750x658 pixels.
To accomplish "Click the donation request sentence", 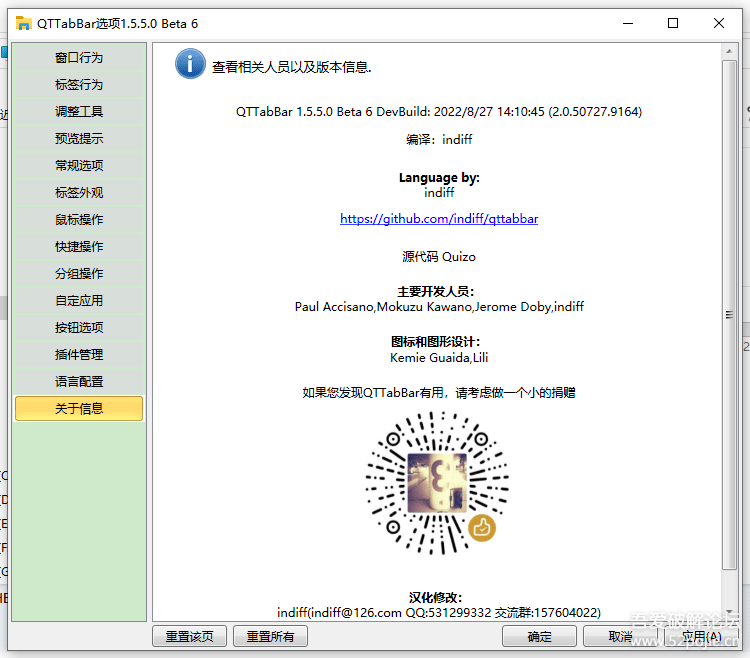I will 439,393.
